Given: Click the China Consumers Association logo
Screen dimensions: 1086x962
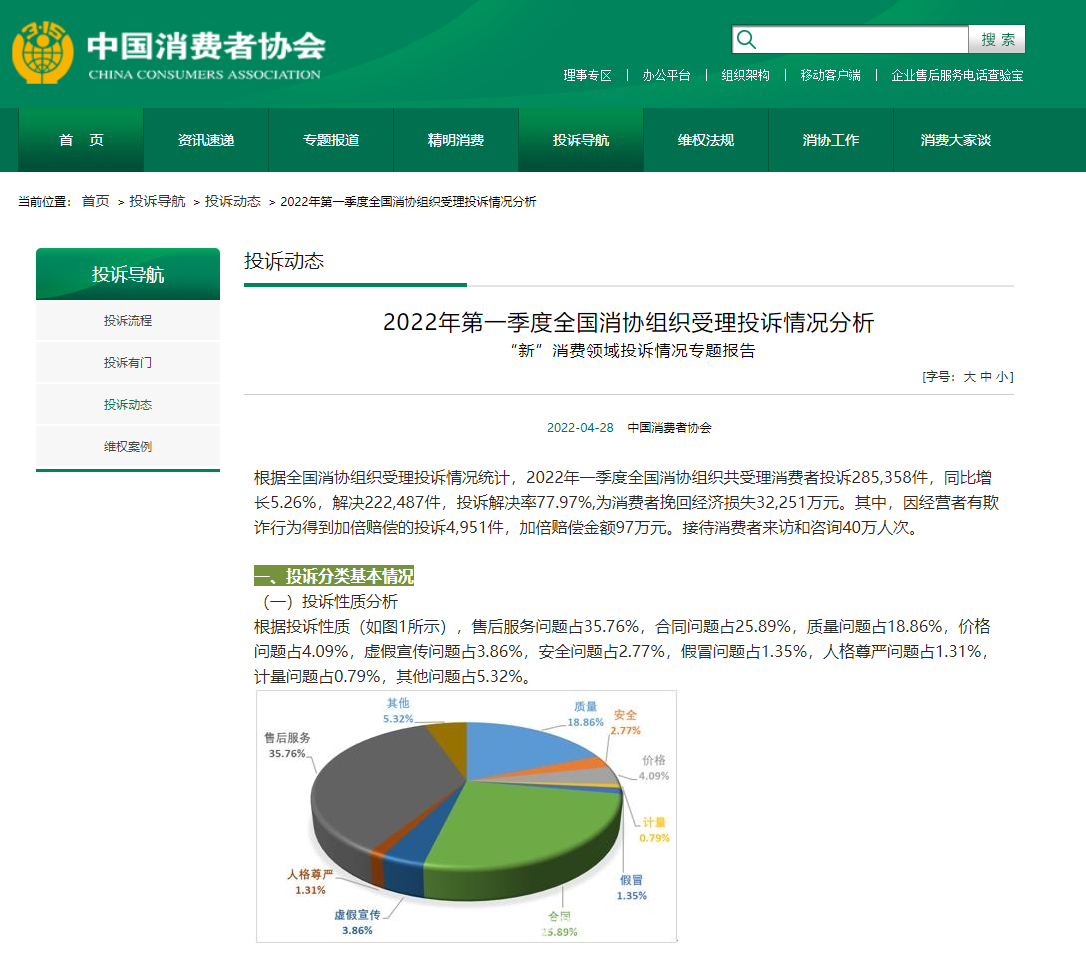Looking at the screenshot, I should click(168, 53).
